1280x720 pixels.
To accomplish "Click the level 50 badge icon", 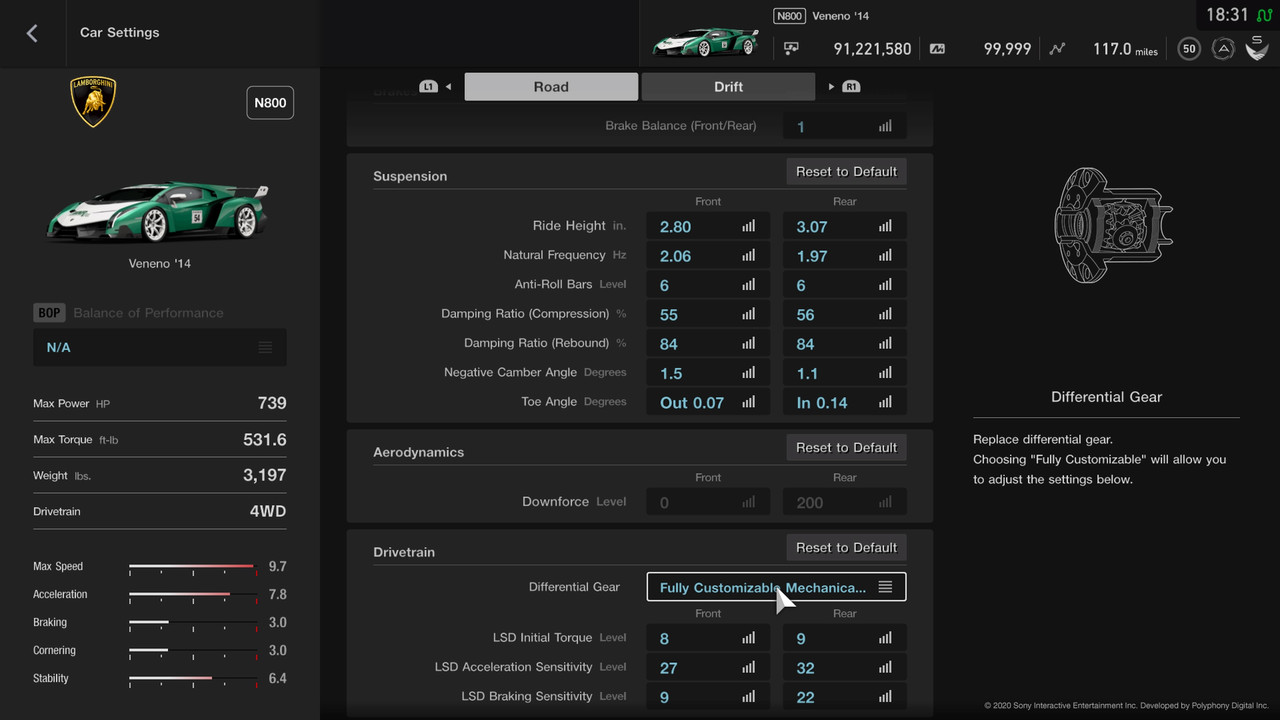I will point(1189,48).
